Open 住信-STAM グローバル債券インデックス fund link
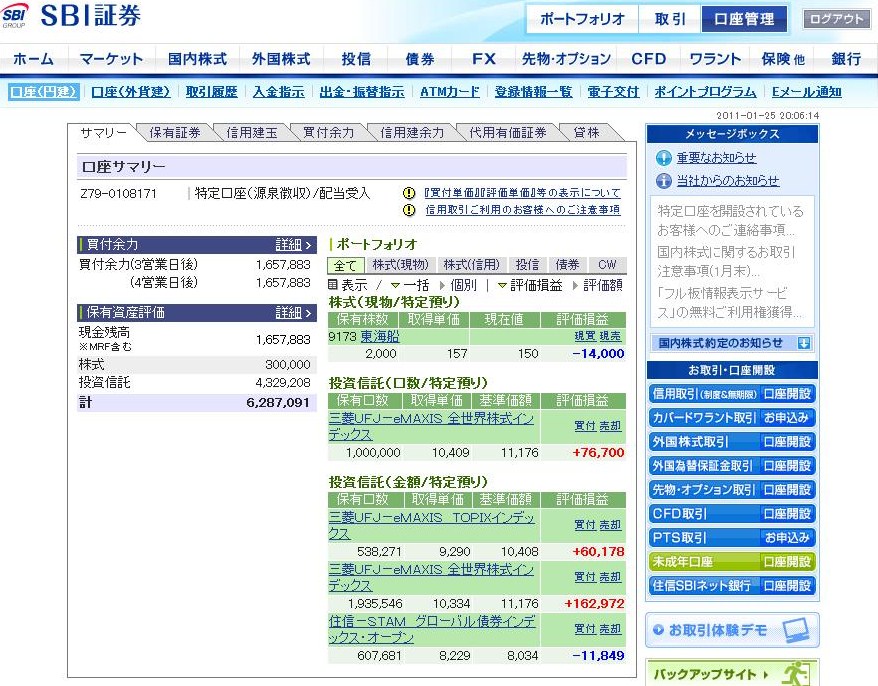The height and width of the screenshot is (686, 878). pos(432,629)
